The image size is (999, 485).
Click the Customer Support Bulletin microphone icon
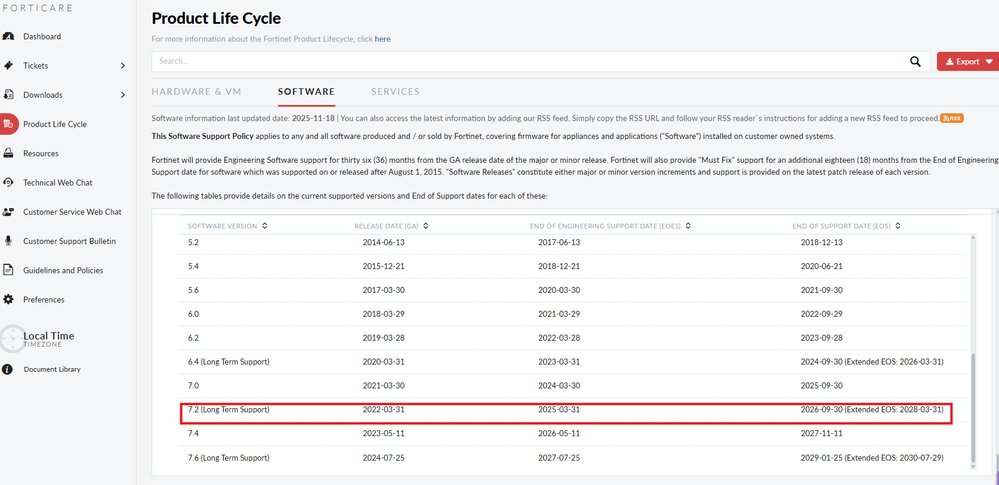click(x=8, y=241)
